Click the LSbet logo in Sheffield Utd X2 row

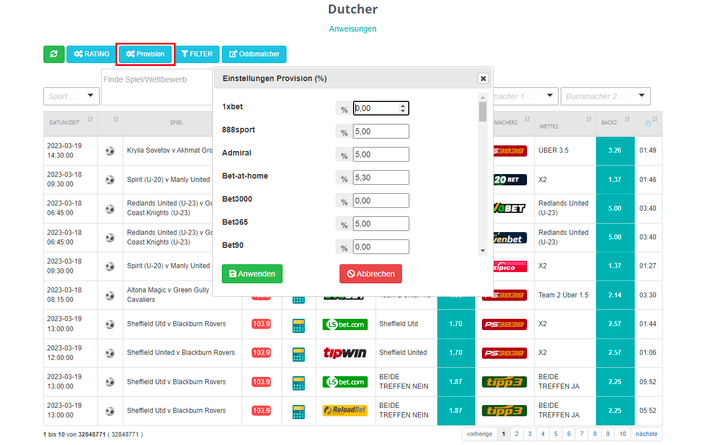pyautogui.click(x=345, y=324)
